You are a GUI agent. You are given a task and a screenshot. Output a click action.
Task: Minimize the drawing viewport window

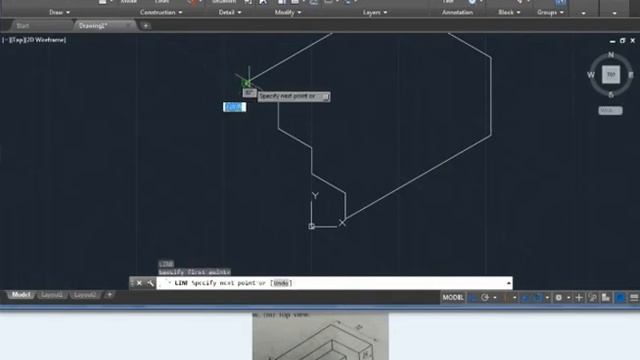pyautogui.click(x=612, y=41)
